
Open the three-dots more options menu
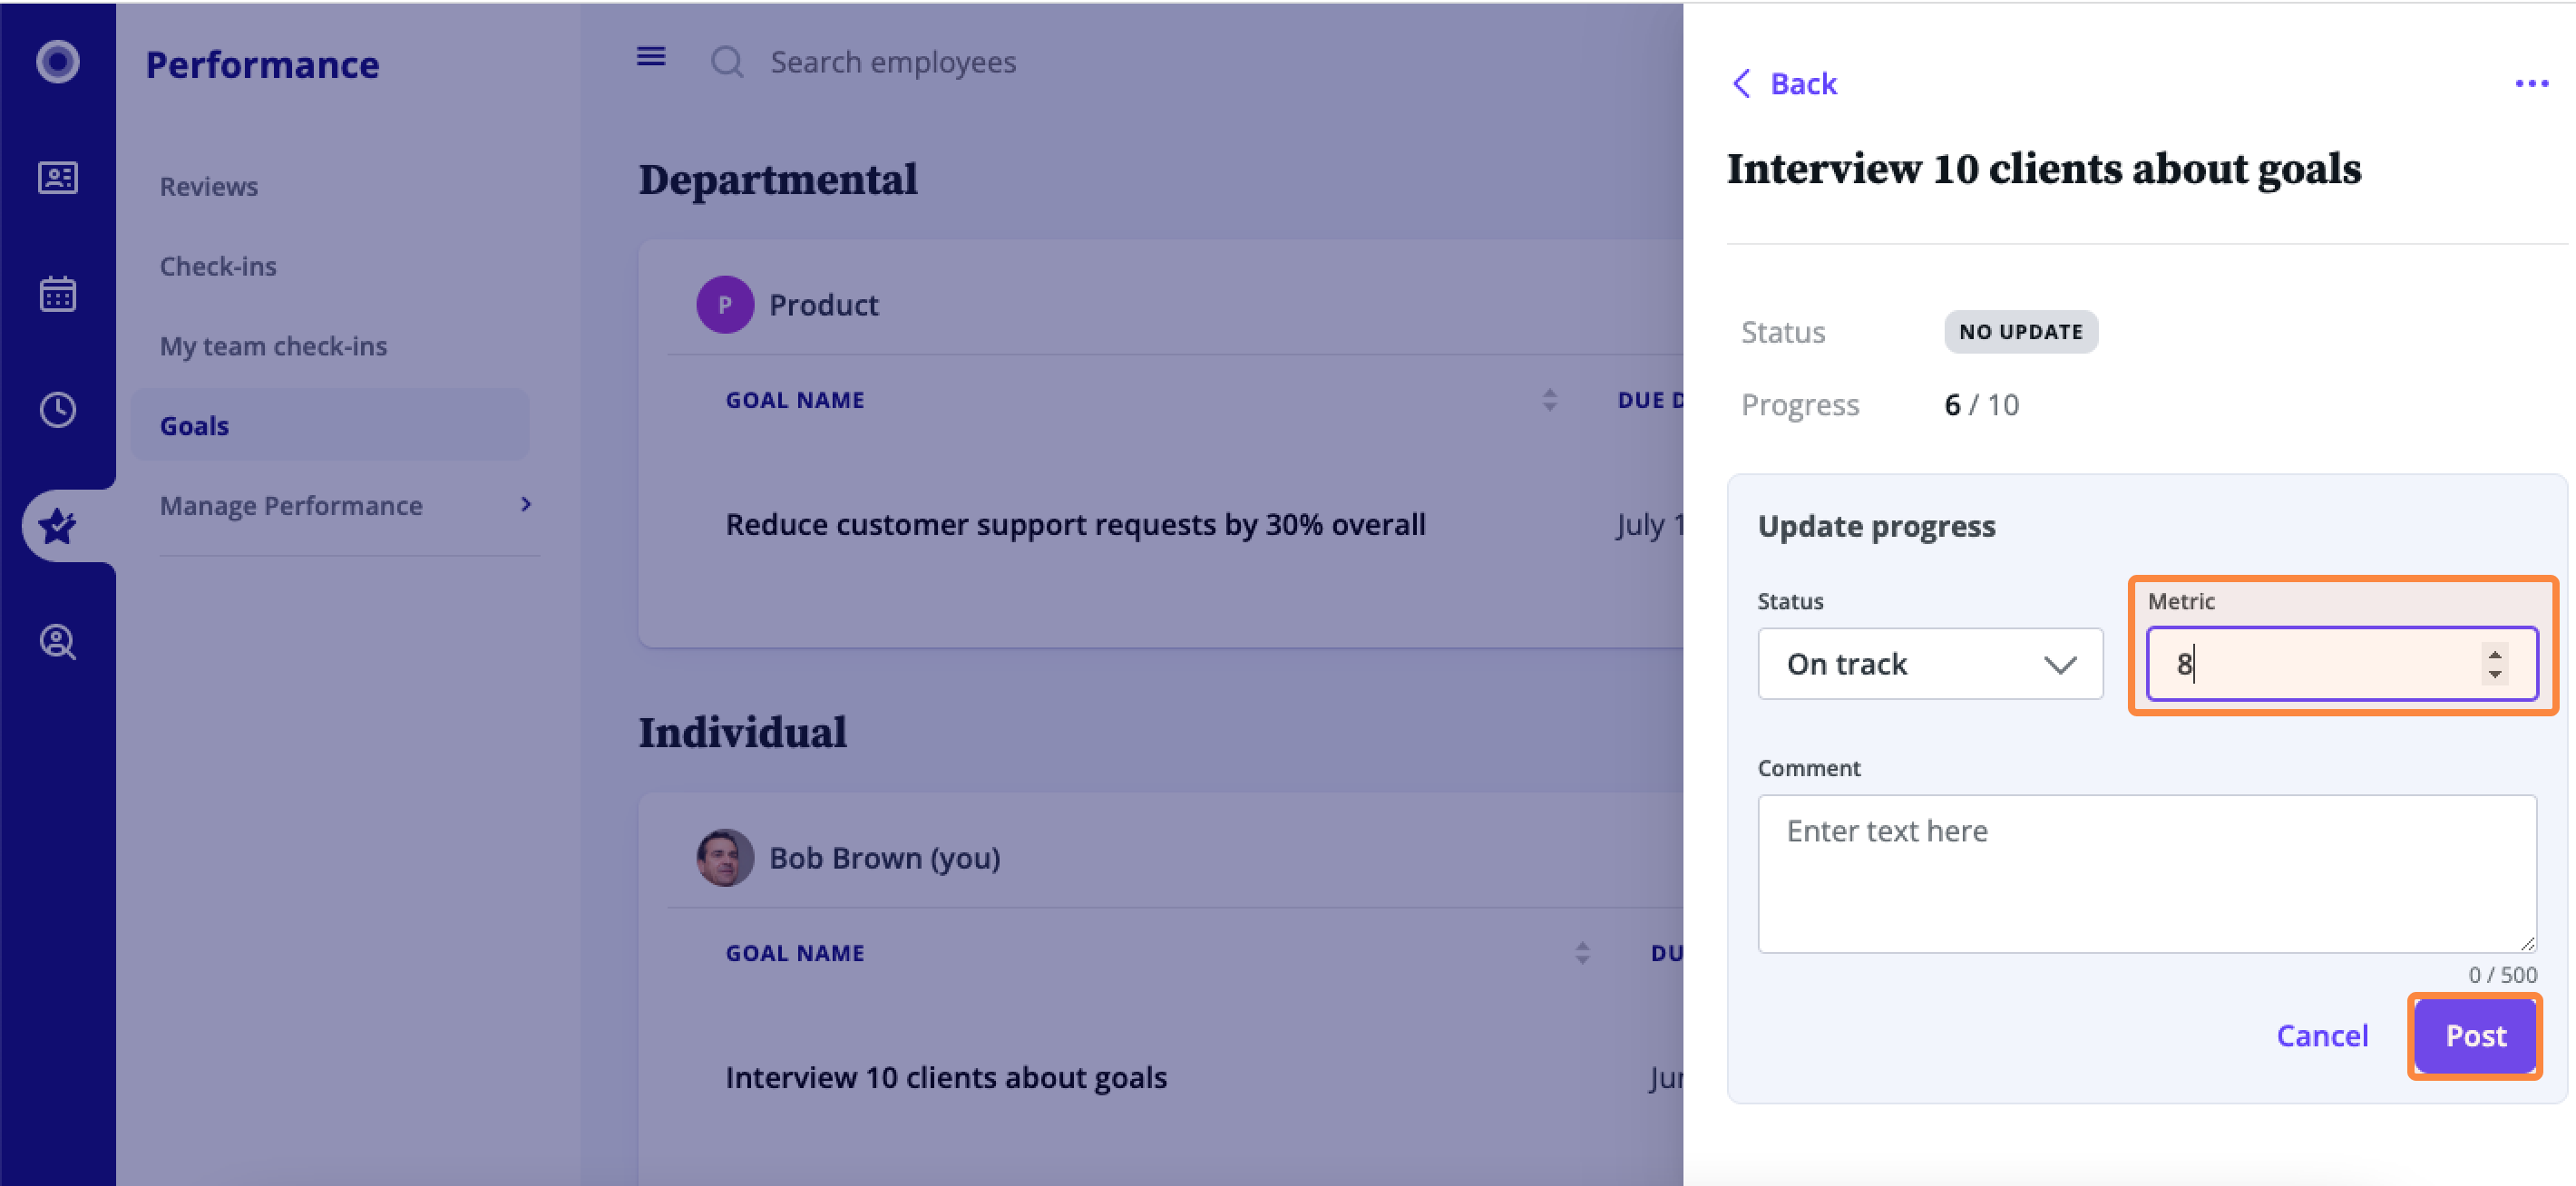tap(2531, 84)
